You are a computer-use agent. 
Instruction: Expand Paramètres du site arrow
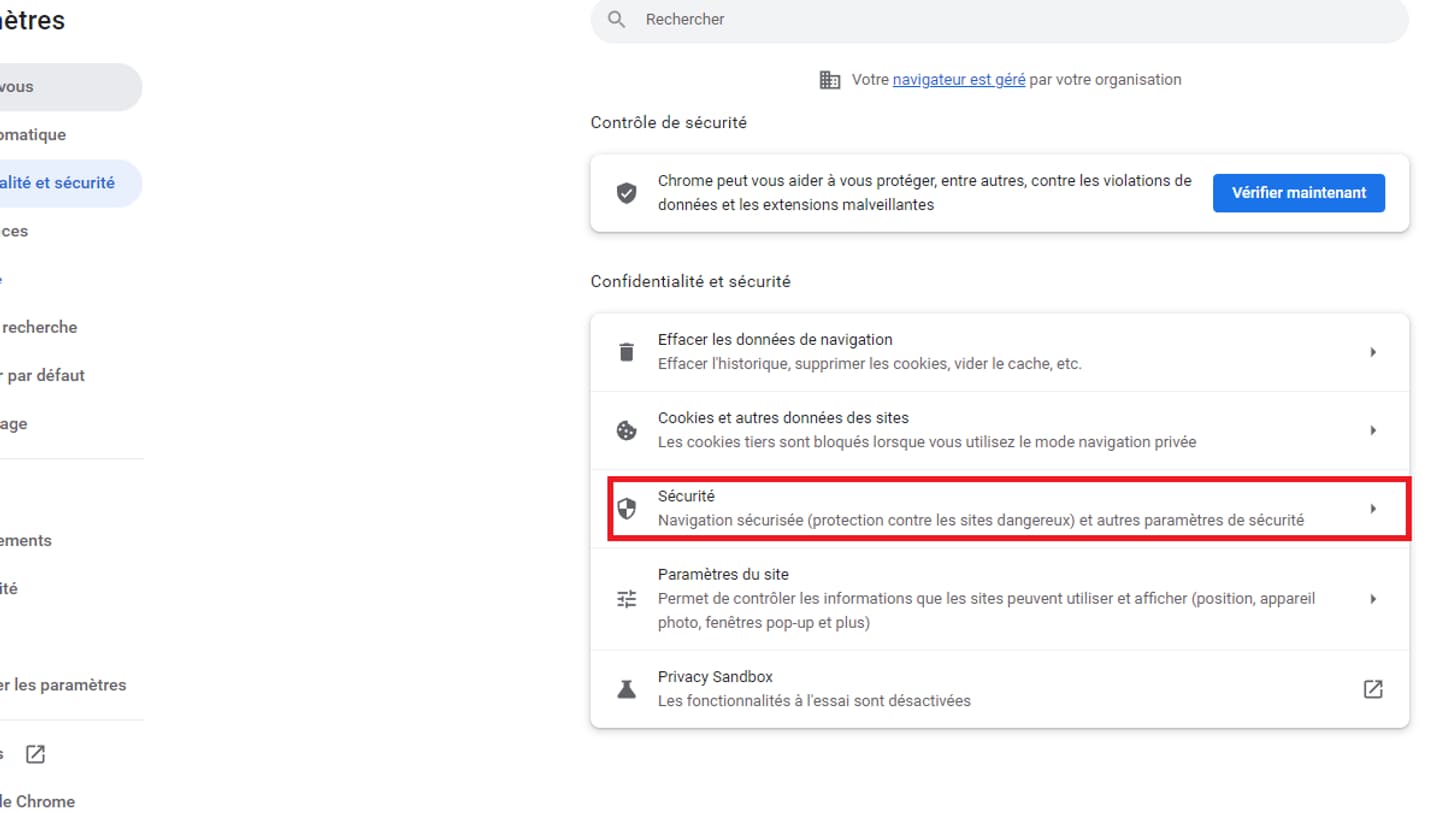pyautogui.click(x=1373, y=599)
